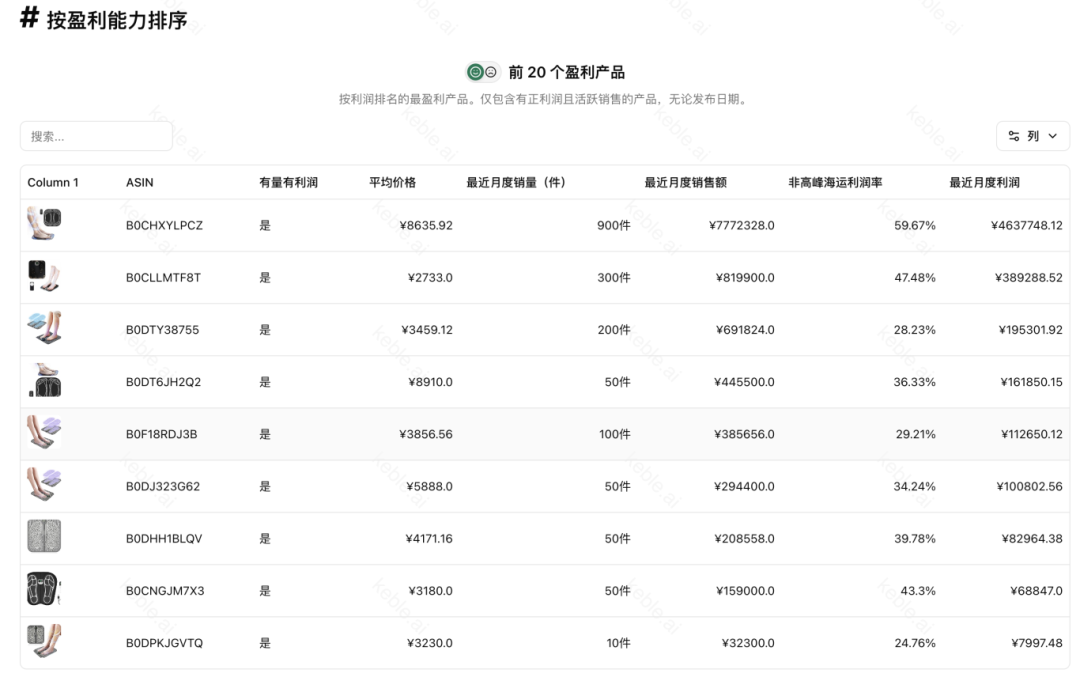The height and width of the screenshot is (677, 1080).
Task: Click the 非高峰海运利润率 column header
Action: coord(834,182)
